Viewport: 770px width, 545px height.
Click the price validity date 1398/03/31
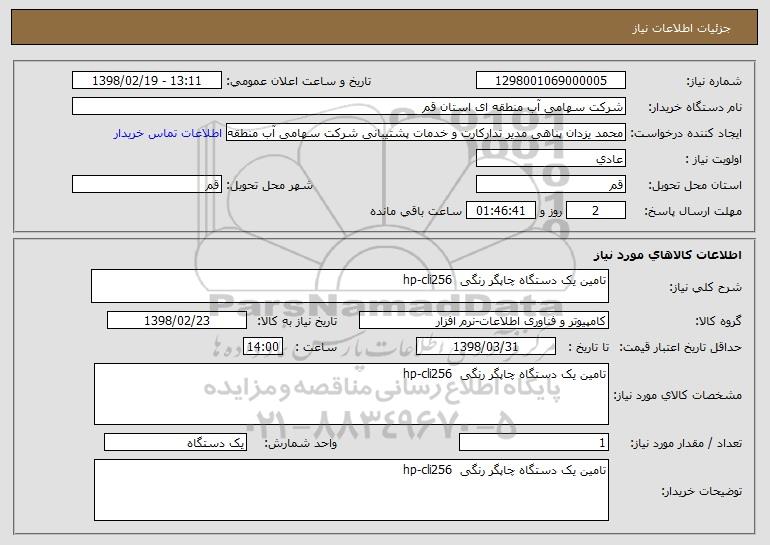(486, 346)
